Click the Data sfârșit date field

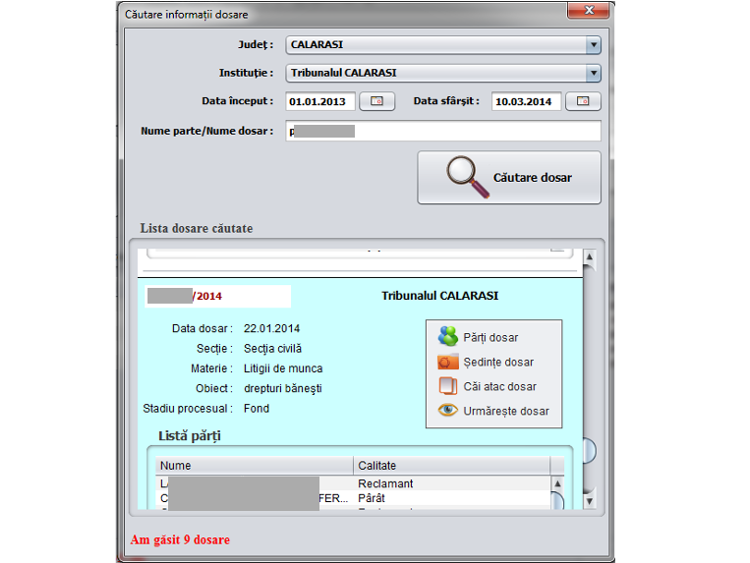click(525, 101)
